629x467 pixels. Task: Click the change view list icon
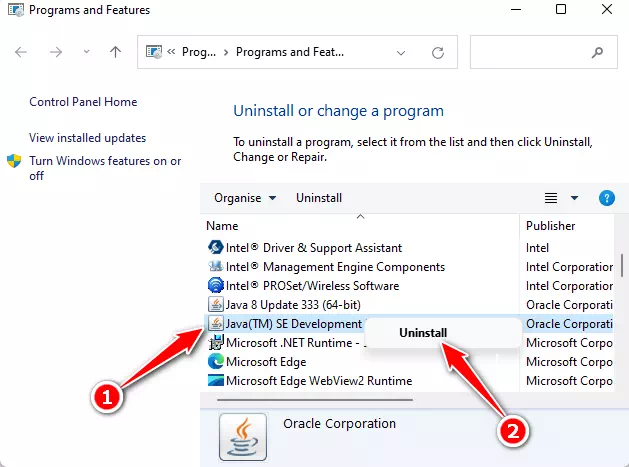click(551, 198)
